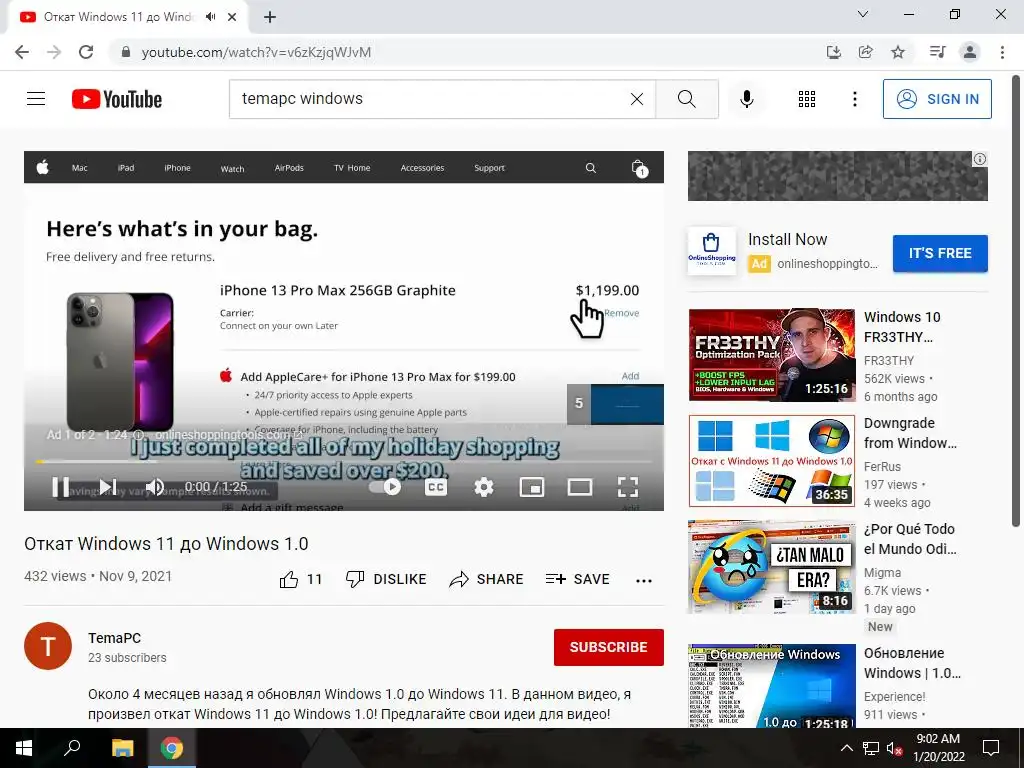Open more actions ellipsis under video

click(644, 580)
